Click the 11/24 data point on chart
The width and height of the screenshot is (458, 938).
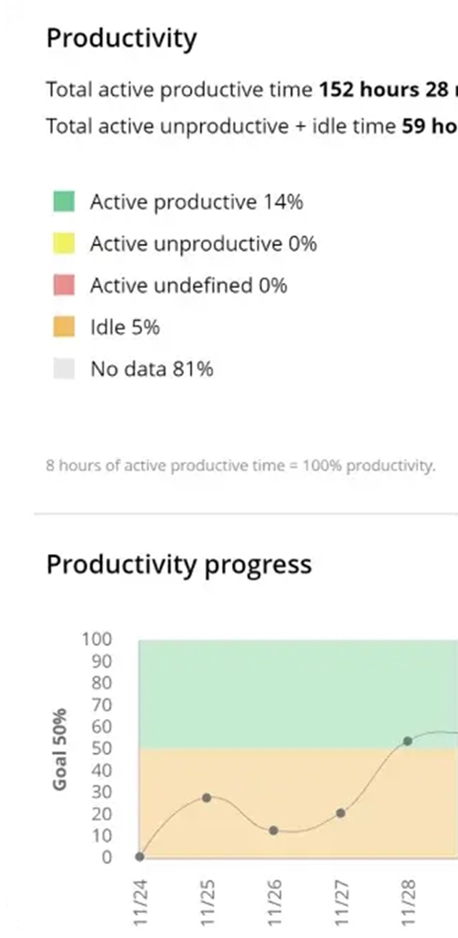pos(140,857)
